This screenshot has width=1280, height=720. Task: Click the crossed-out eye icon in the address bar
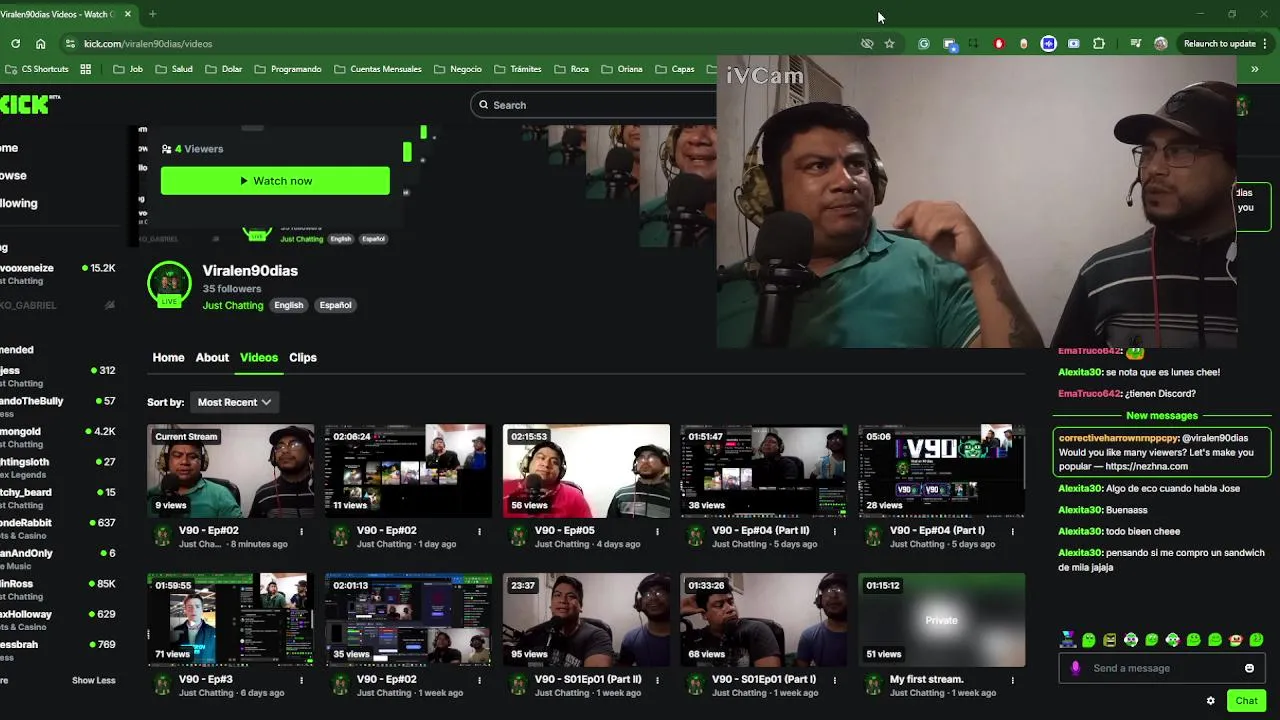coord(867,44)
